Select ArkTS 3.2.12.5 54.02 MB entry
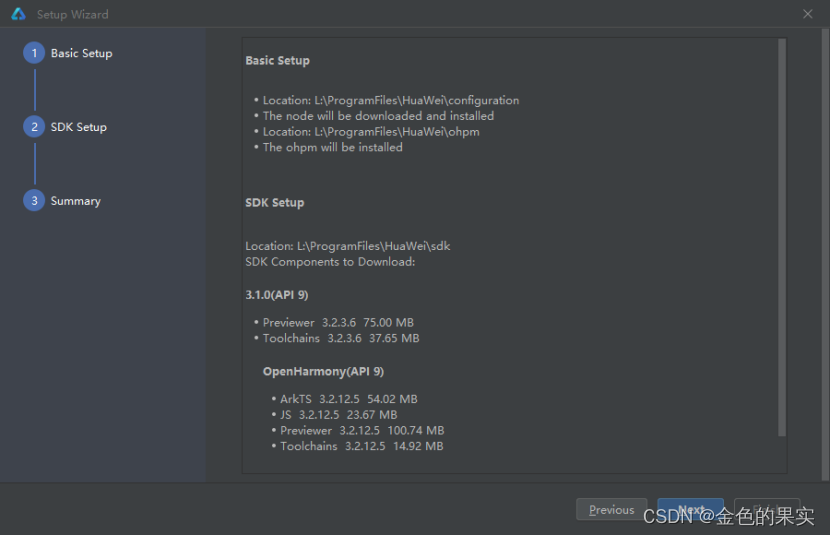Screen dimensions: 831x536 point(349,399)
